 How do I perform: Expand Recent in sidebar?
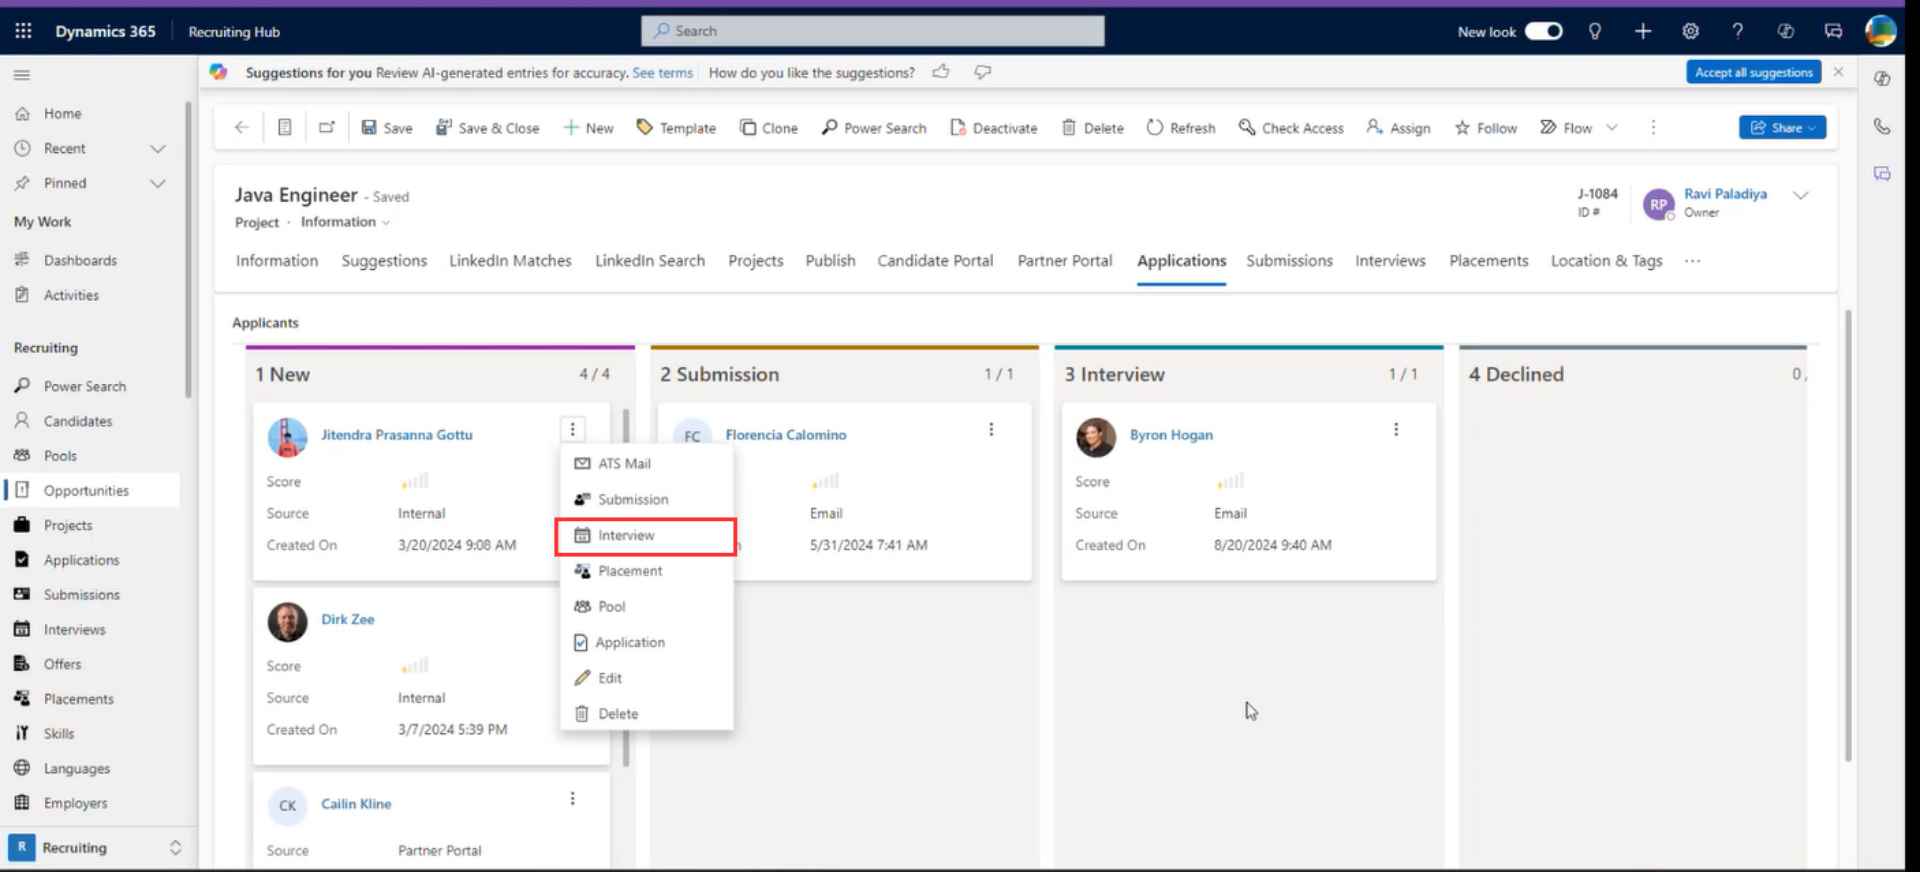point(157,148)
